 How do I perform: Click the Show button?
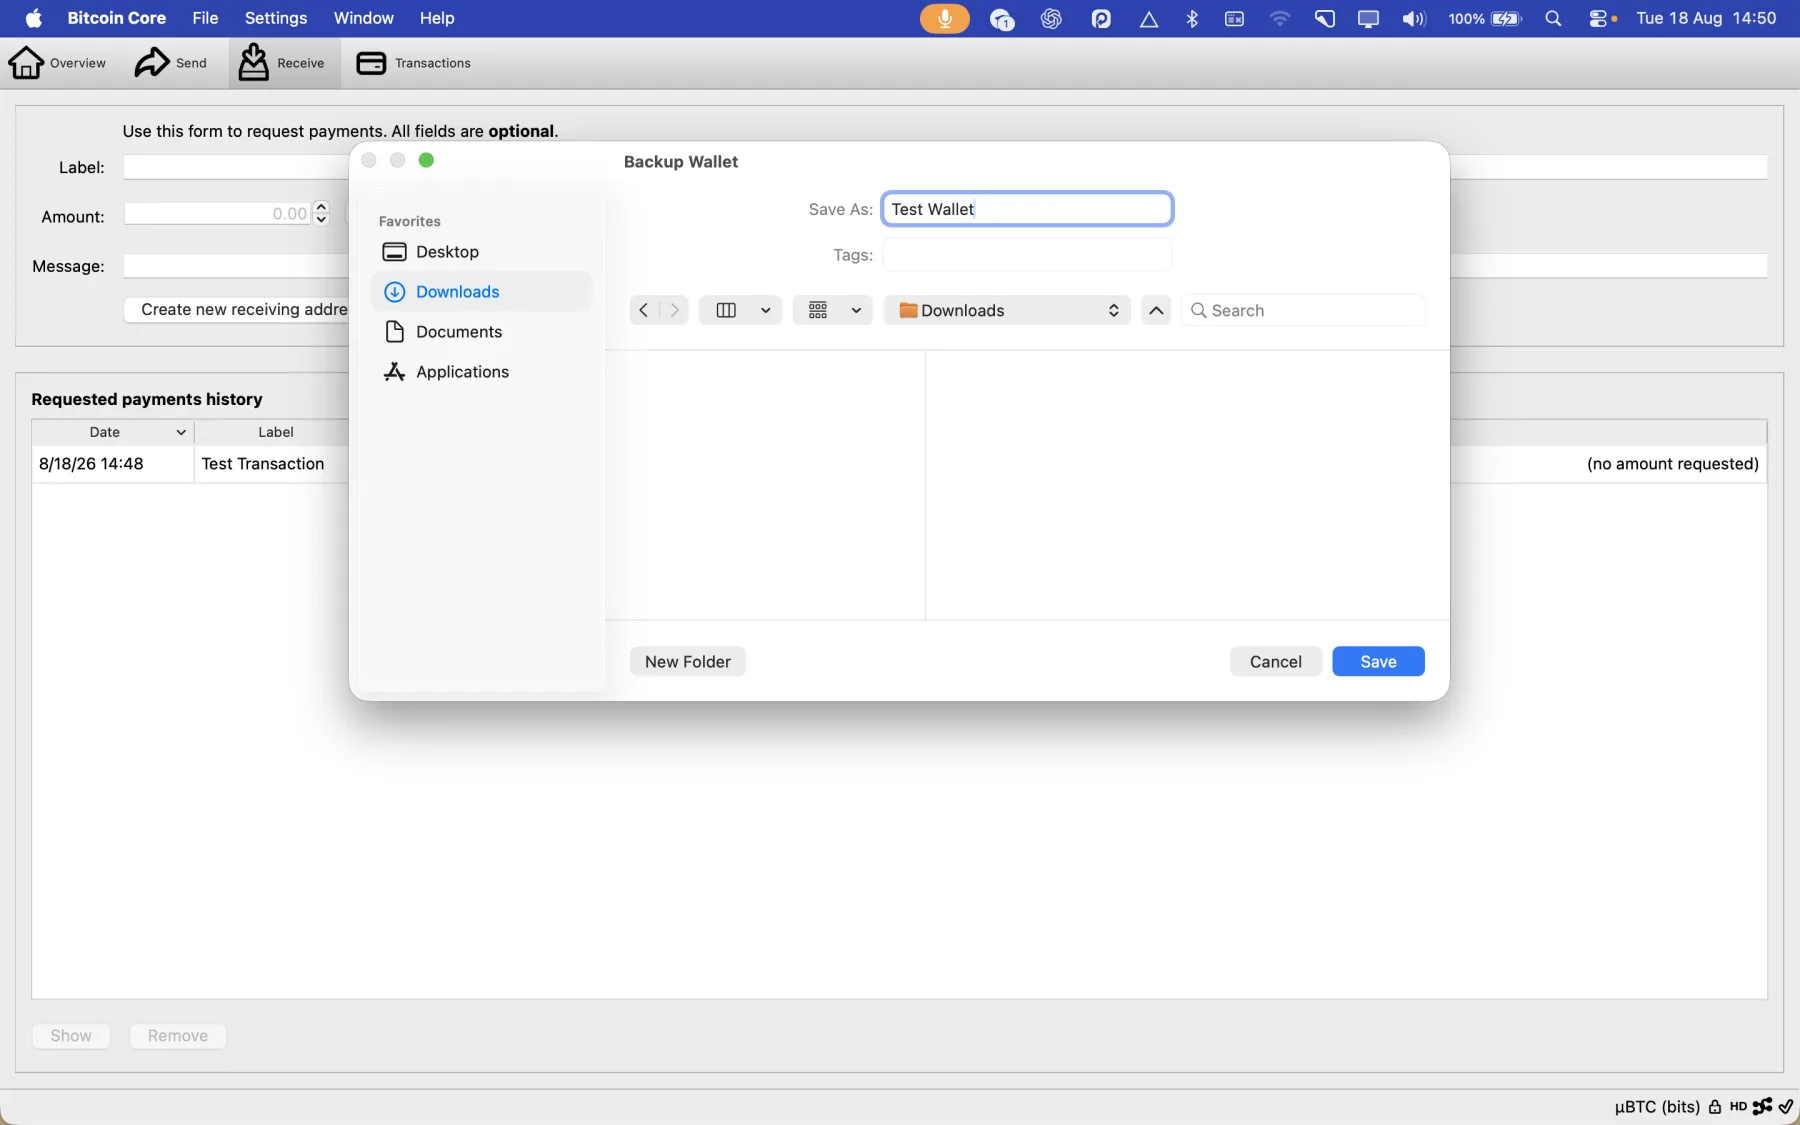71,1036
